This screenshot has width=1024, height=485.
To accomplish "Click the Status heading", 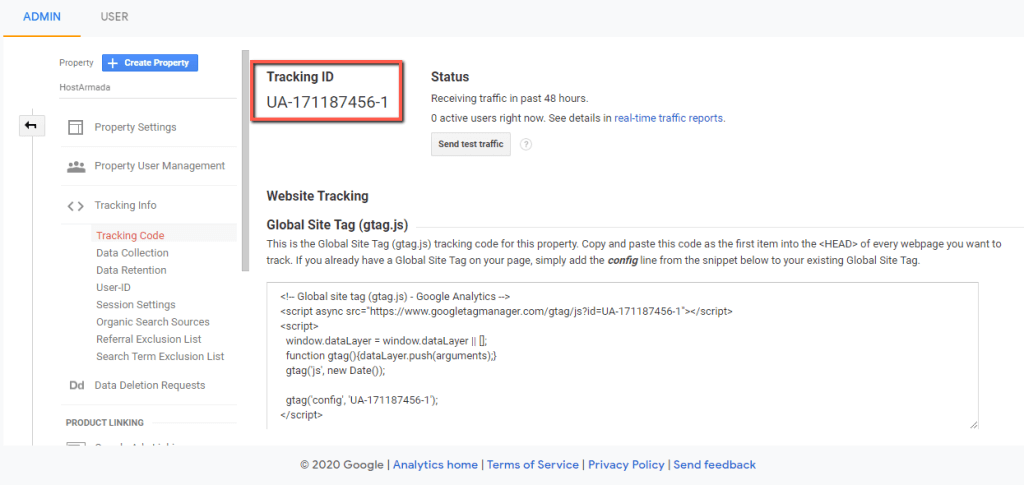I will [x=450, y=77].
